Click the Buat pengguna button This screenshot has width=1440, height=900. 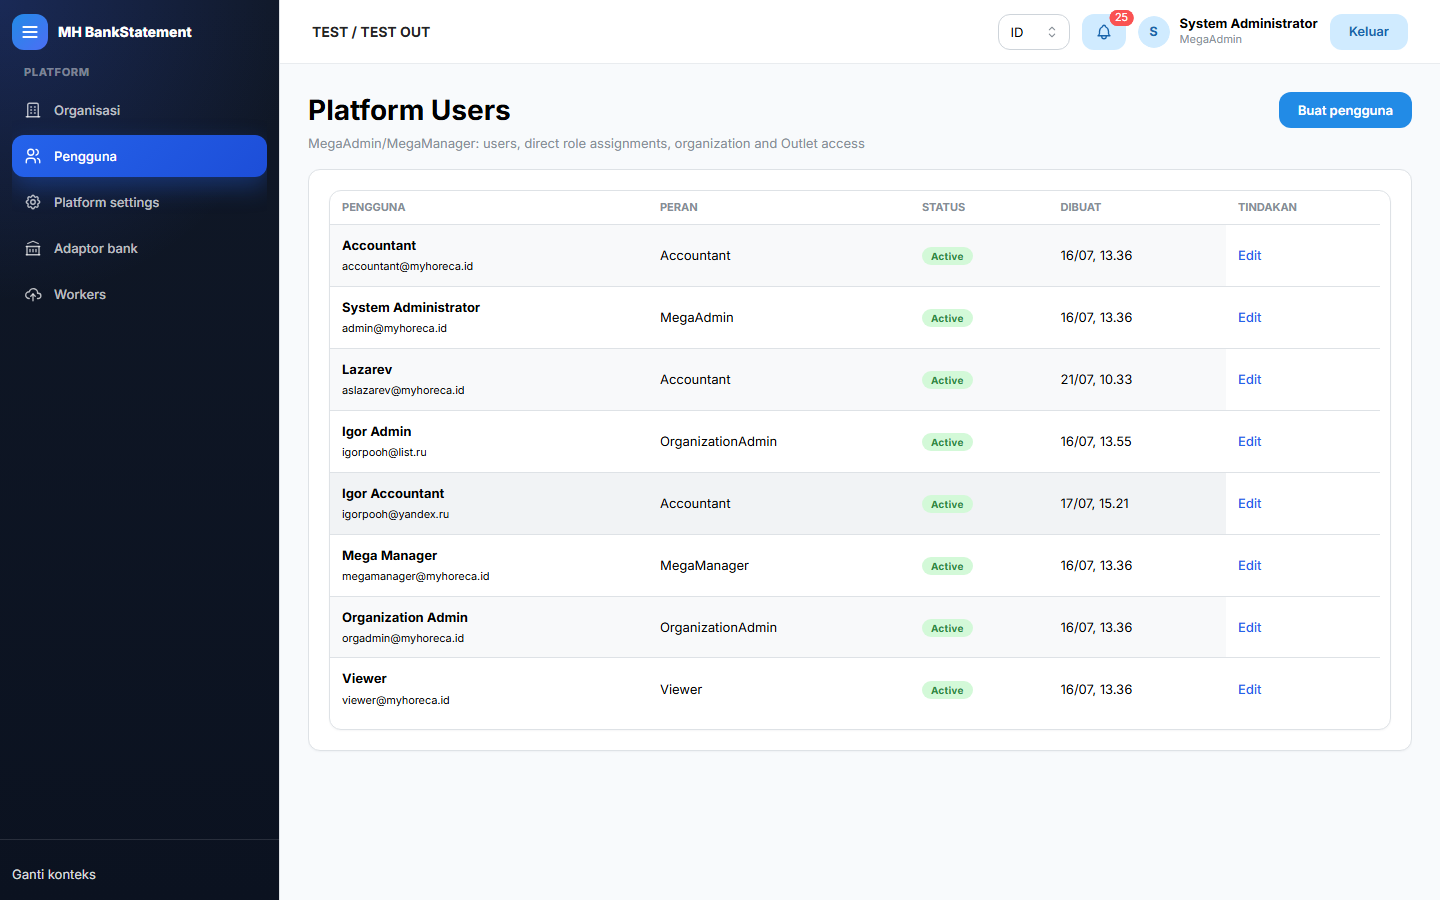click(1345, 110)
